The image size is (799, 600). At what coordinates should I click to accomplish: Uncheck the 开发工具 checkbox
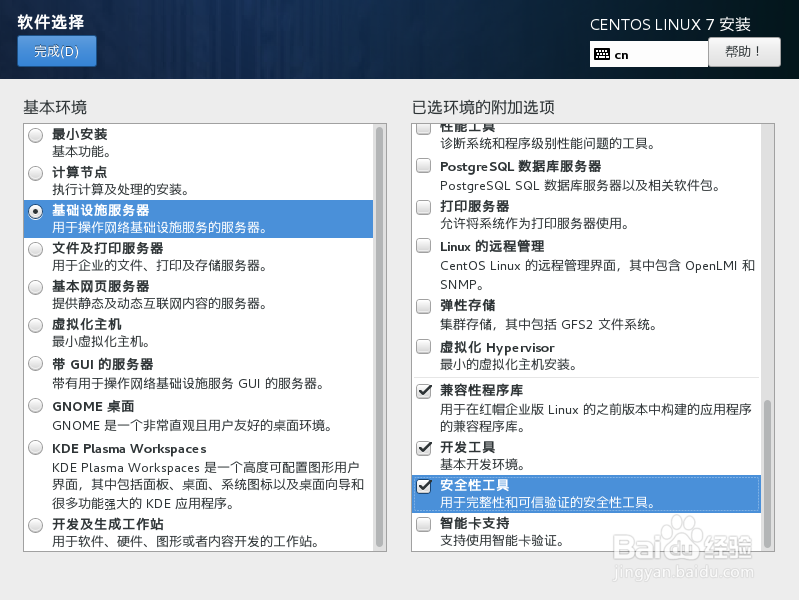pos(424,448)
